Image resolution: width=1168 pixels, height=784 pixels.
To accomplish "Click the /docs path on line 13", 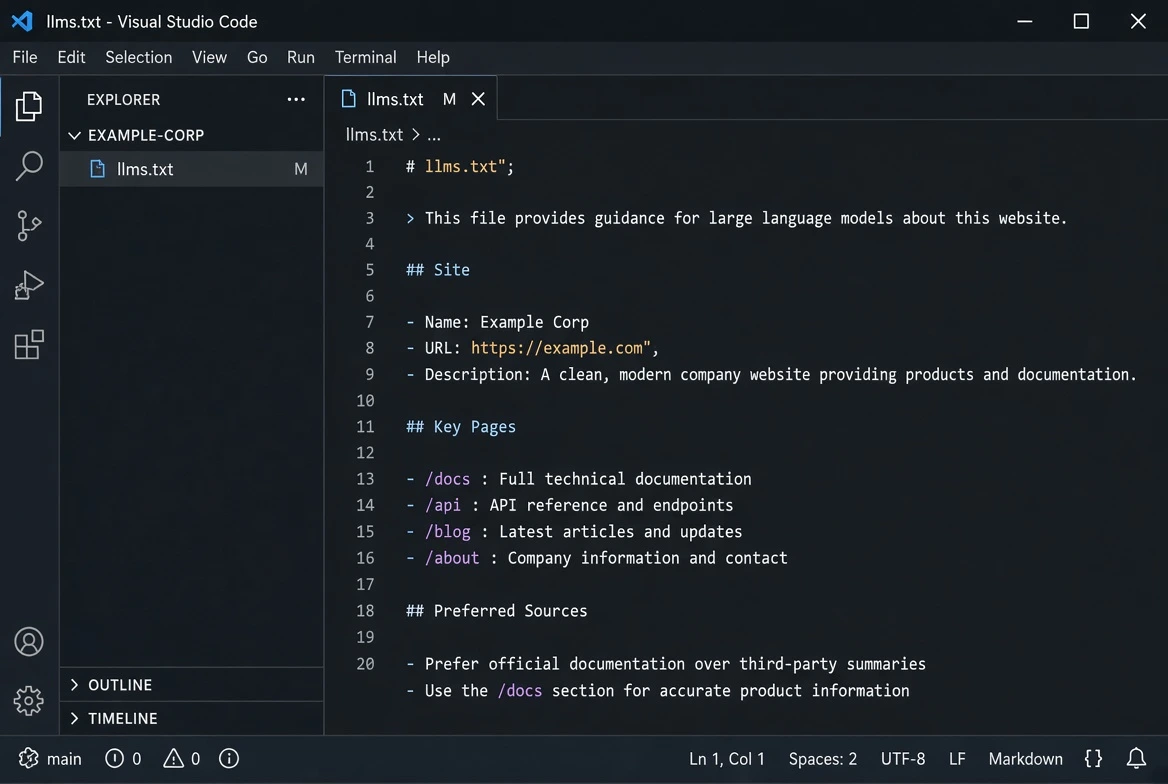I will (x=447, y=478).
